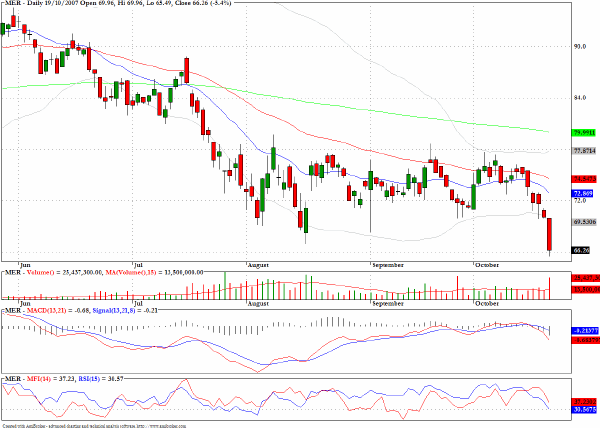Click the October label on volume panel axis

(x=487, y=303)
